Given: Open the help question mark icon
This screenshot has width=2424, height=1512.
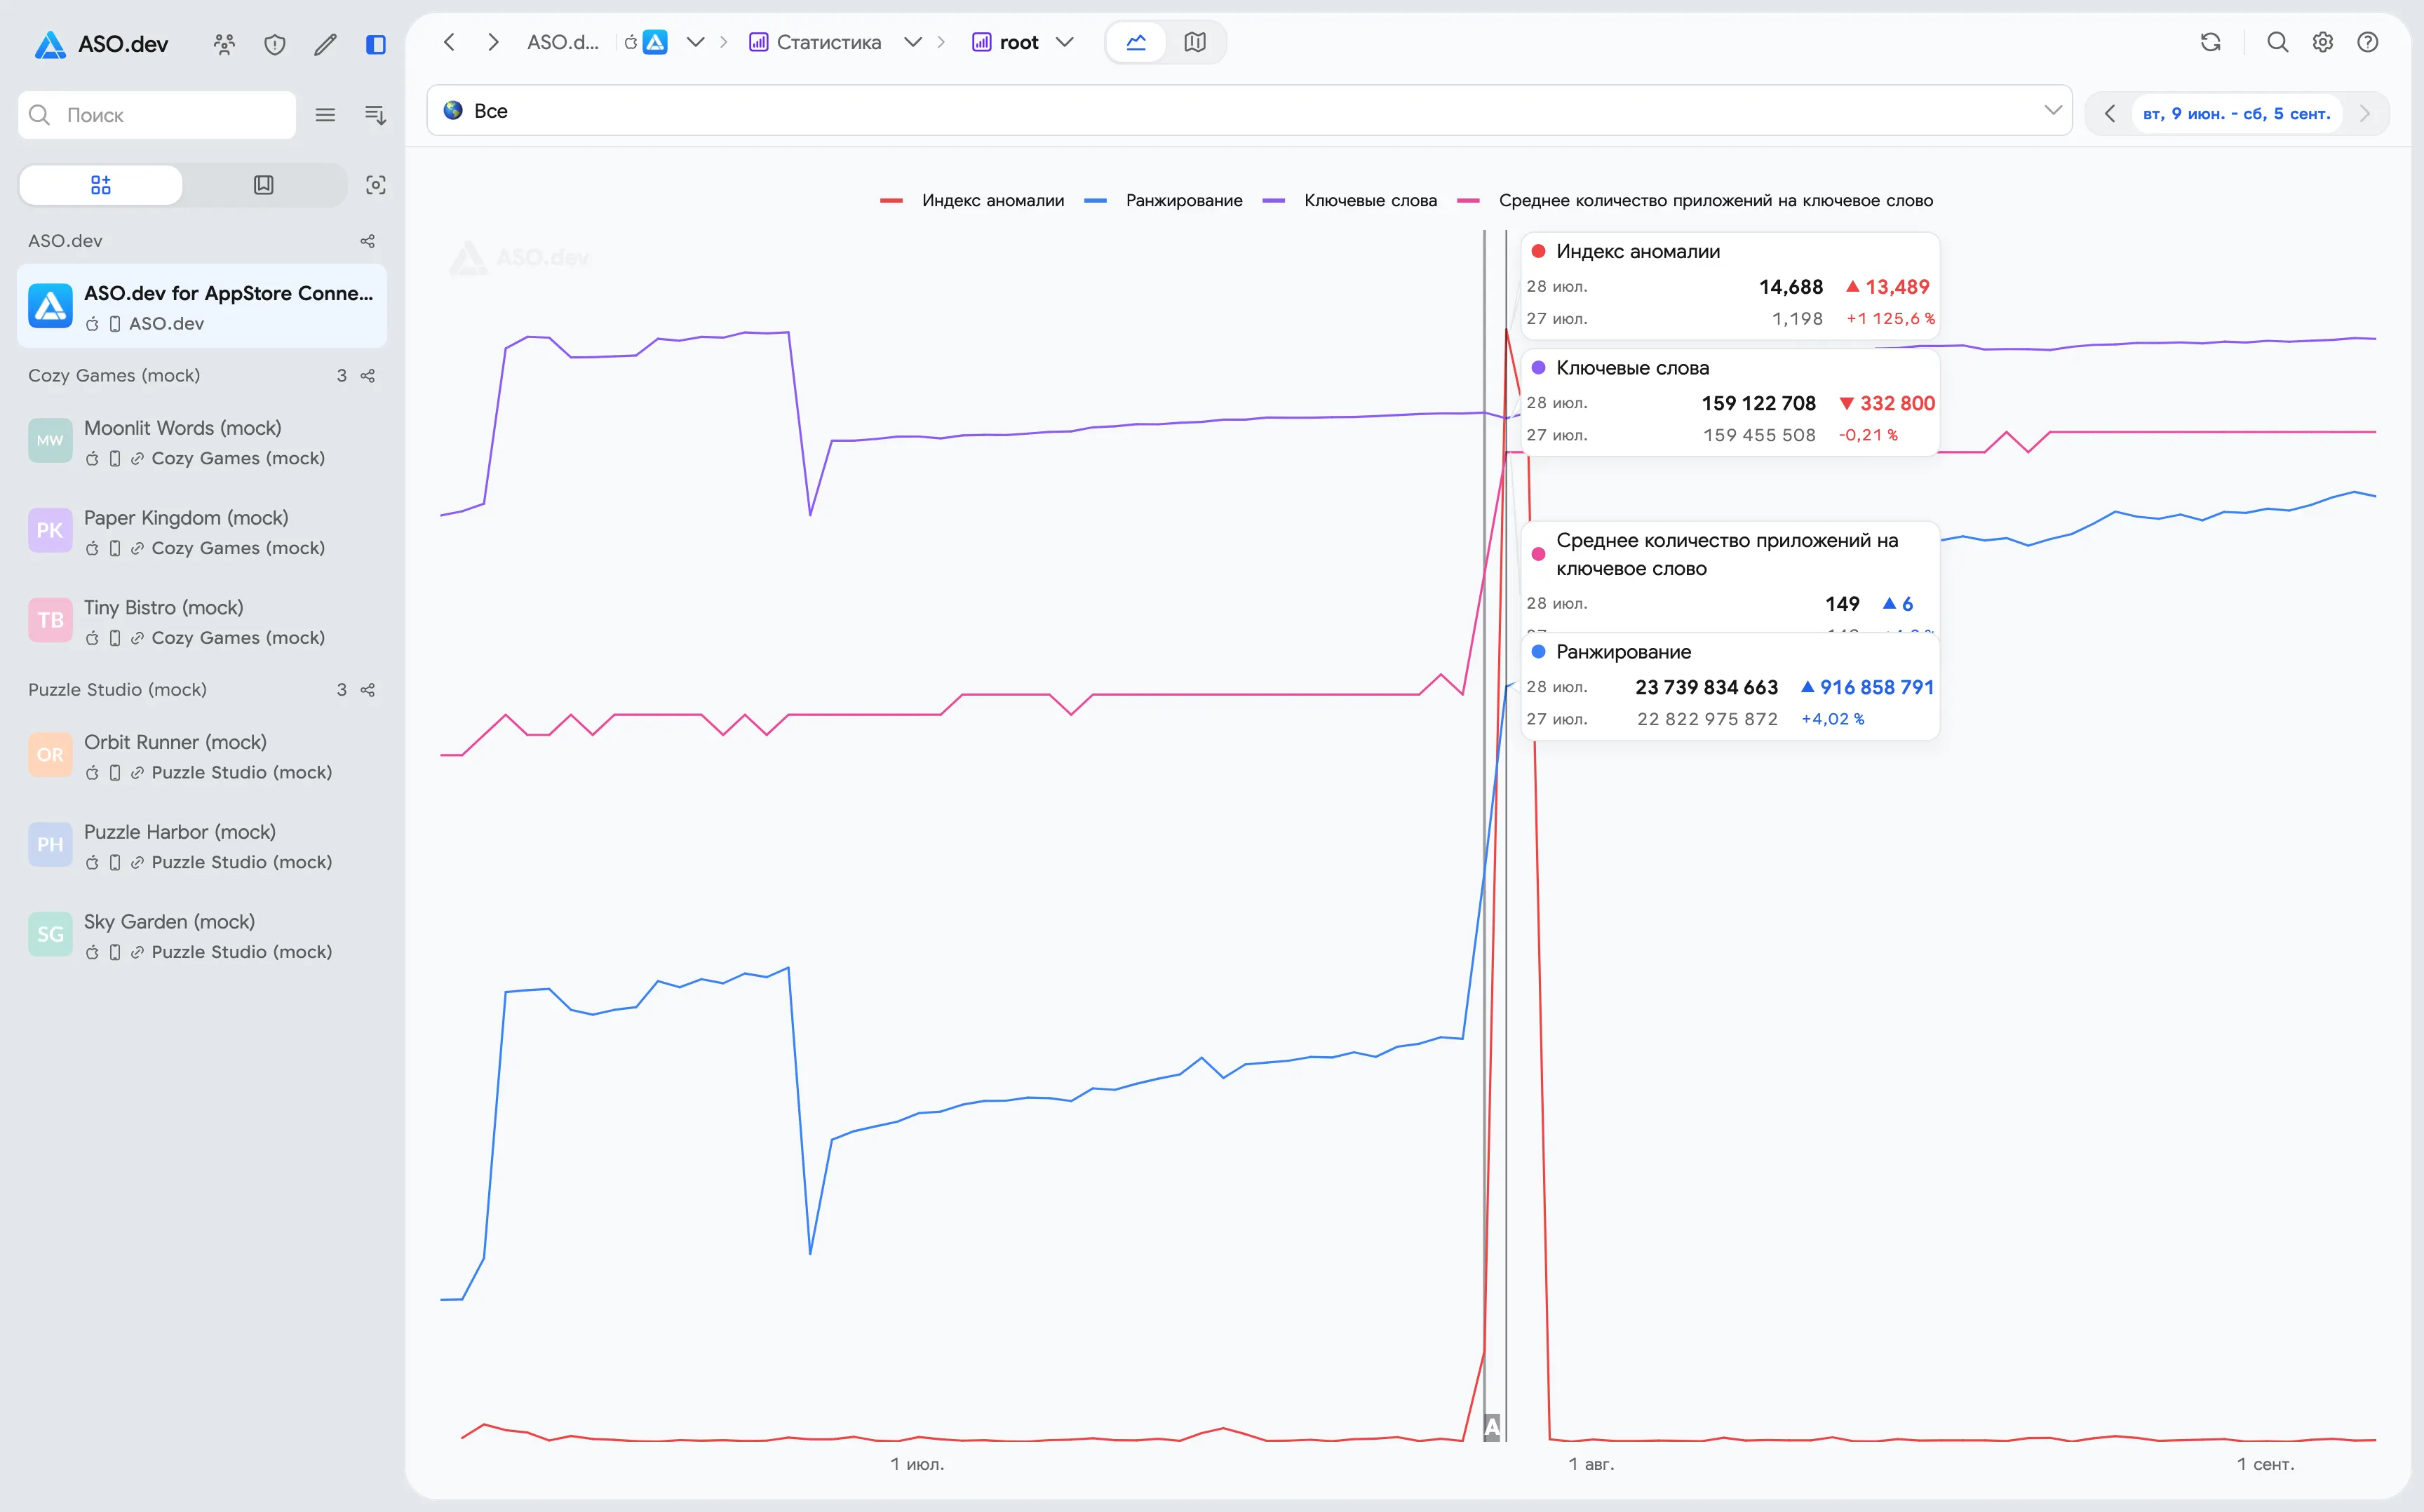Looking at the screenshot, I should click(x=2367, y=42).
